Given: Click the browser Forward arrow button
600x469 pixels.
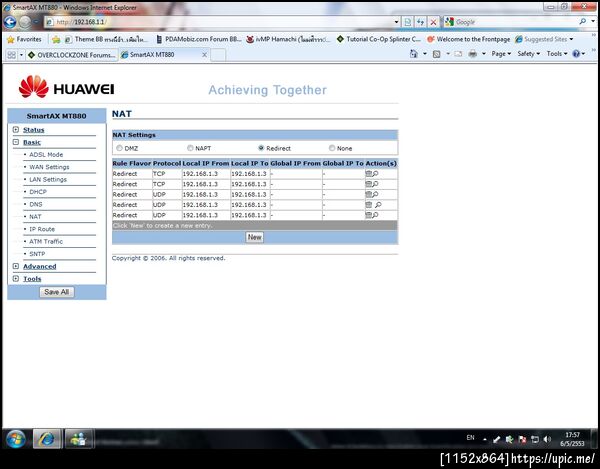Looking at the screenshot, I should (25, 22).
